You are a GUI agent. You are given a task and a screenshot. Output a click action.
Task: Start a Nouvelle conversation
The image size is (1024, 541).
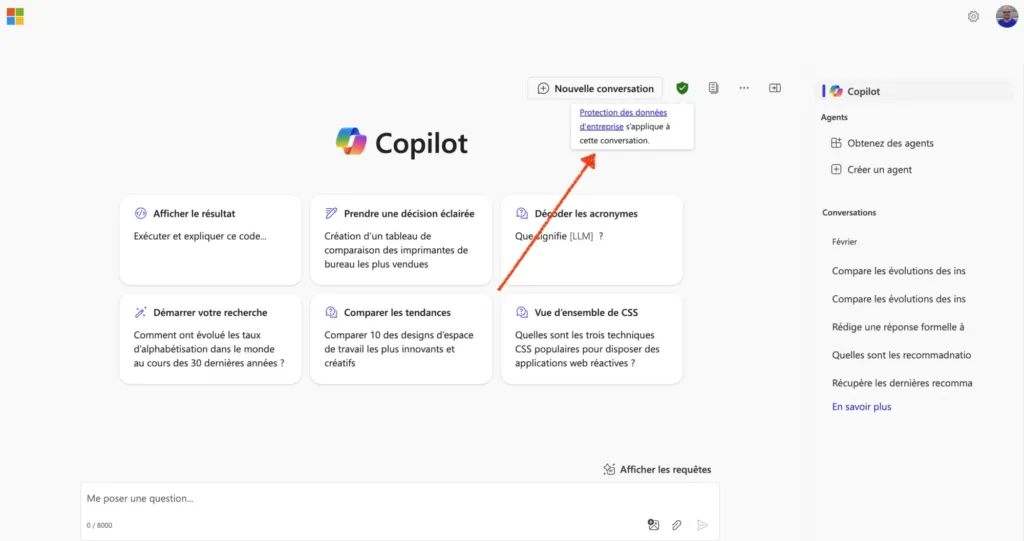pyautogui.click(x=595, y=88)
